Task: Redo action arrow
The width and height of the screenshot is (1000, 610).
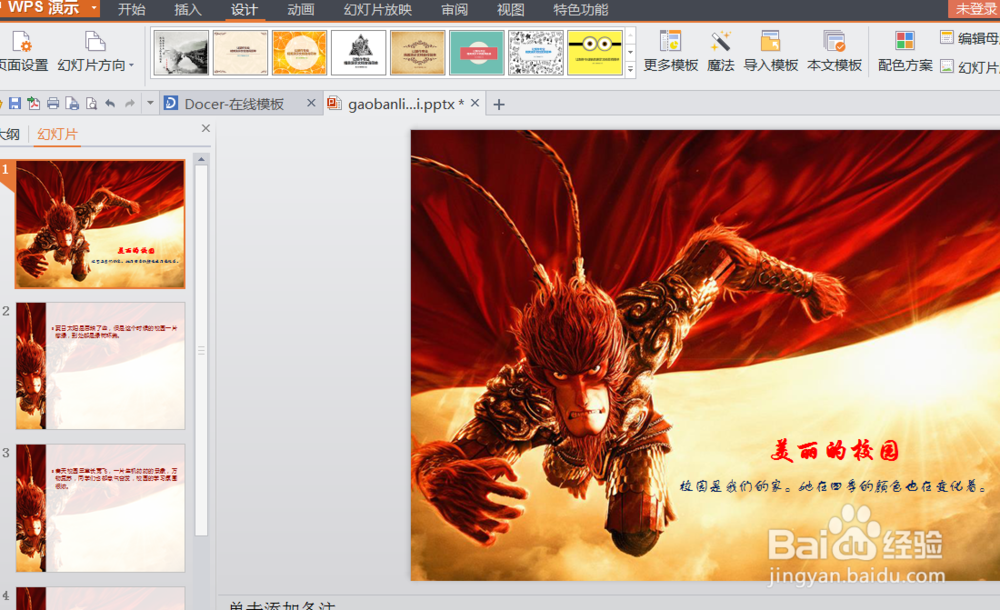Action: coord(129,103)
